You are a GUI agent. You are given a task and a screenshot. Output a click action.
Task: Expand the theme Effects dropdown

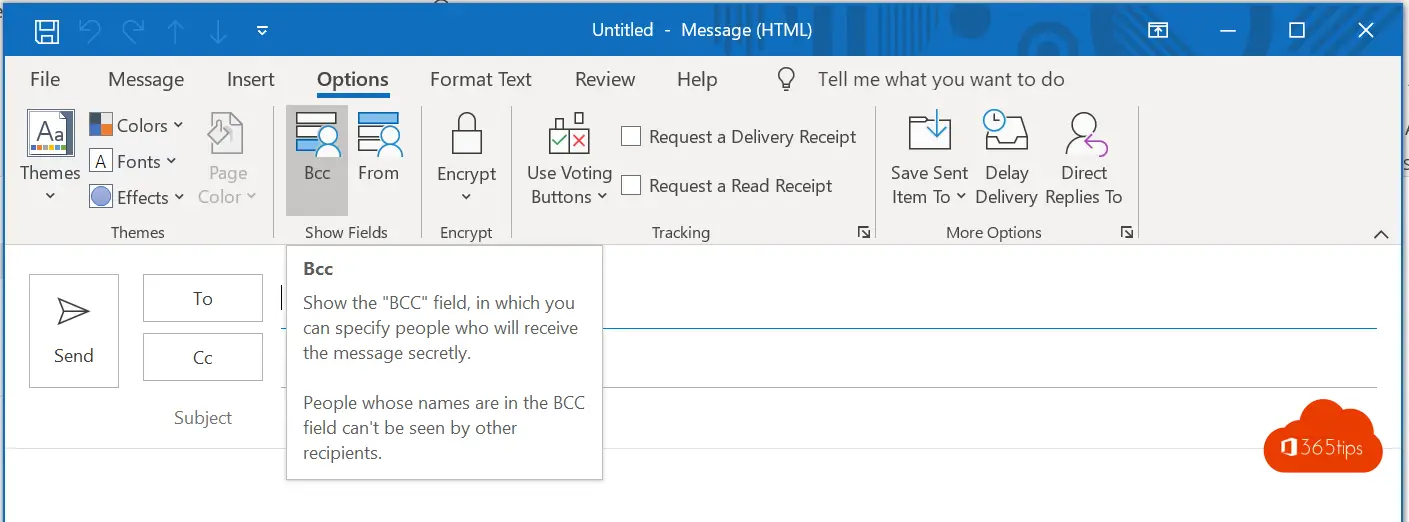[x=137, y=197]
